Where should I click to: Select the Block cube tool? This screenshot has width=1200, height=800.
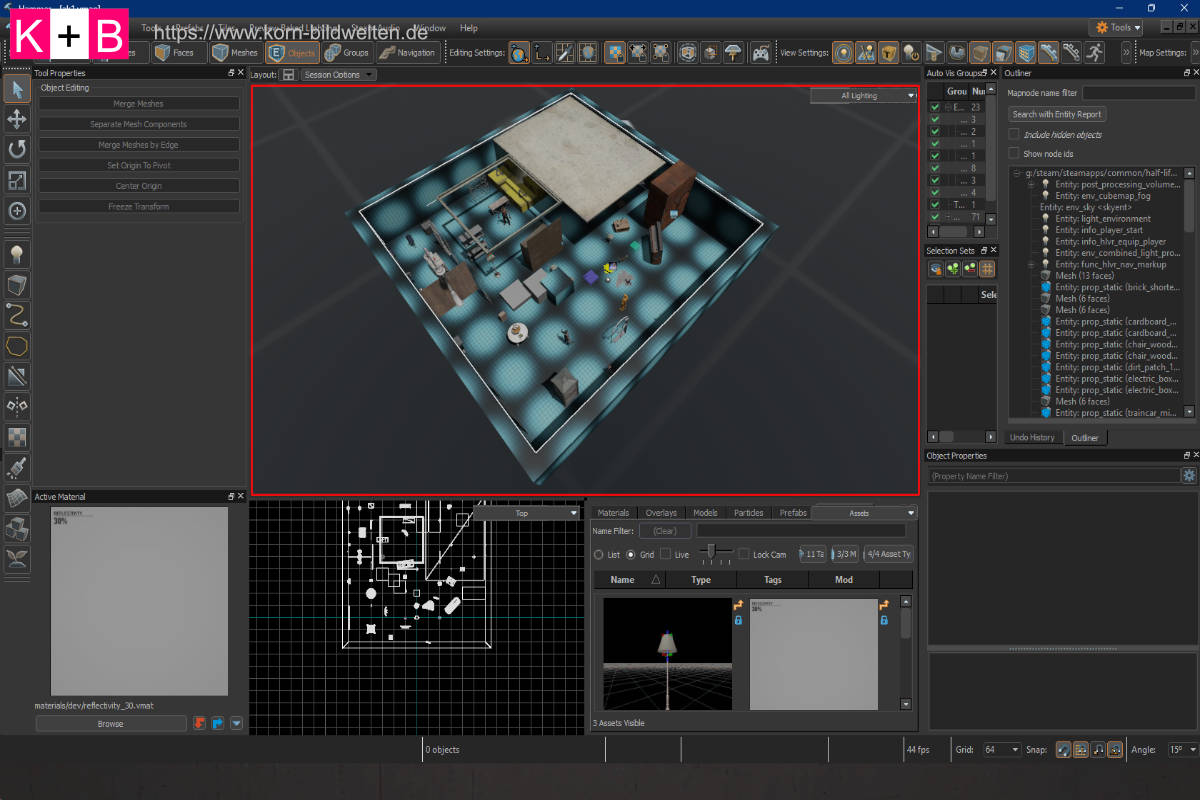tap(17, 285)
